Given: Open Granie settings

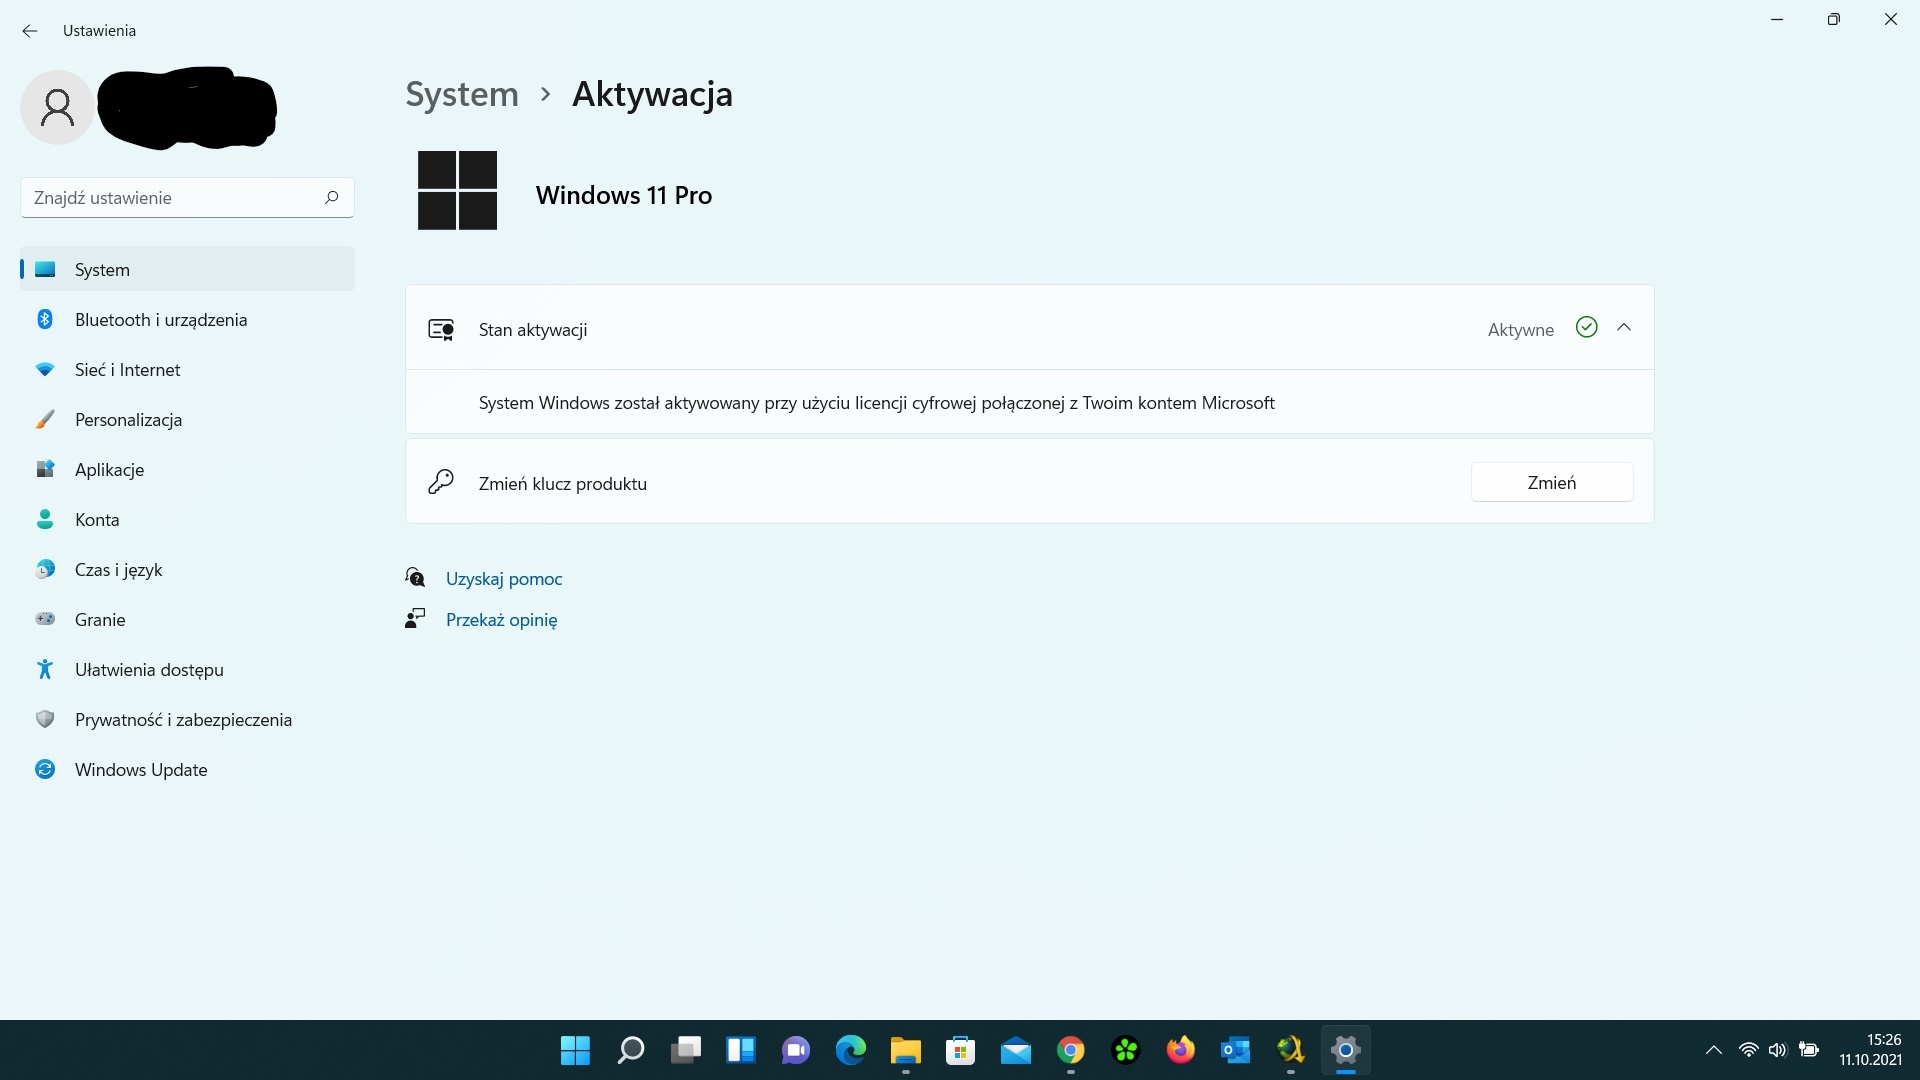Looking at the screenshot, I should [x=187, y=619].
